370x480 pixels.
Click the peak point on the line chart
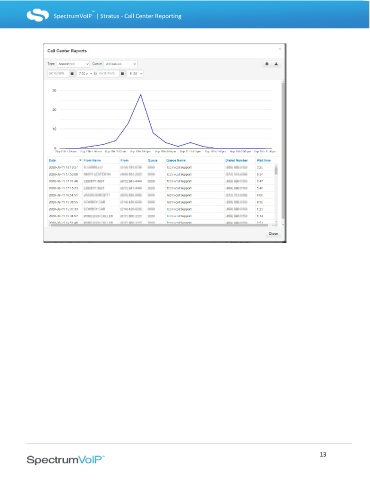(141, 95)
